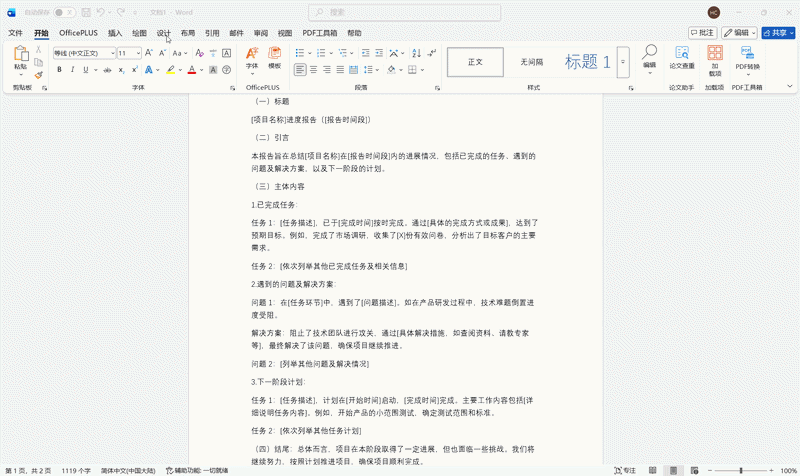The image size is (800, 476).
Task: Toggle strikethrough formatting
Action: click(107, 70)
